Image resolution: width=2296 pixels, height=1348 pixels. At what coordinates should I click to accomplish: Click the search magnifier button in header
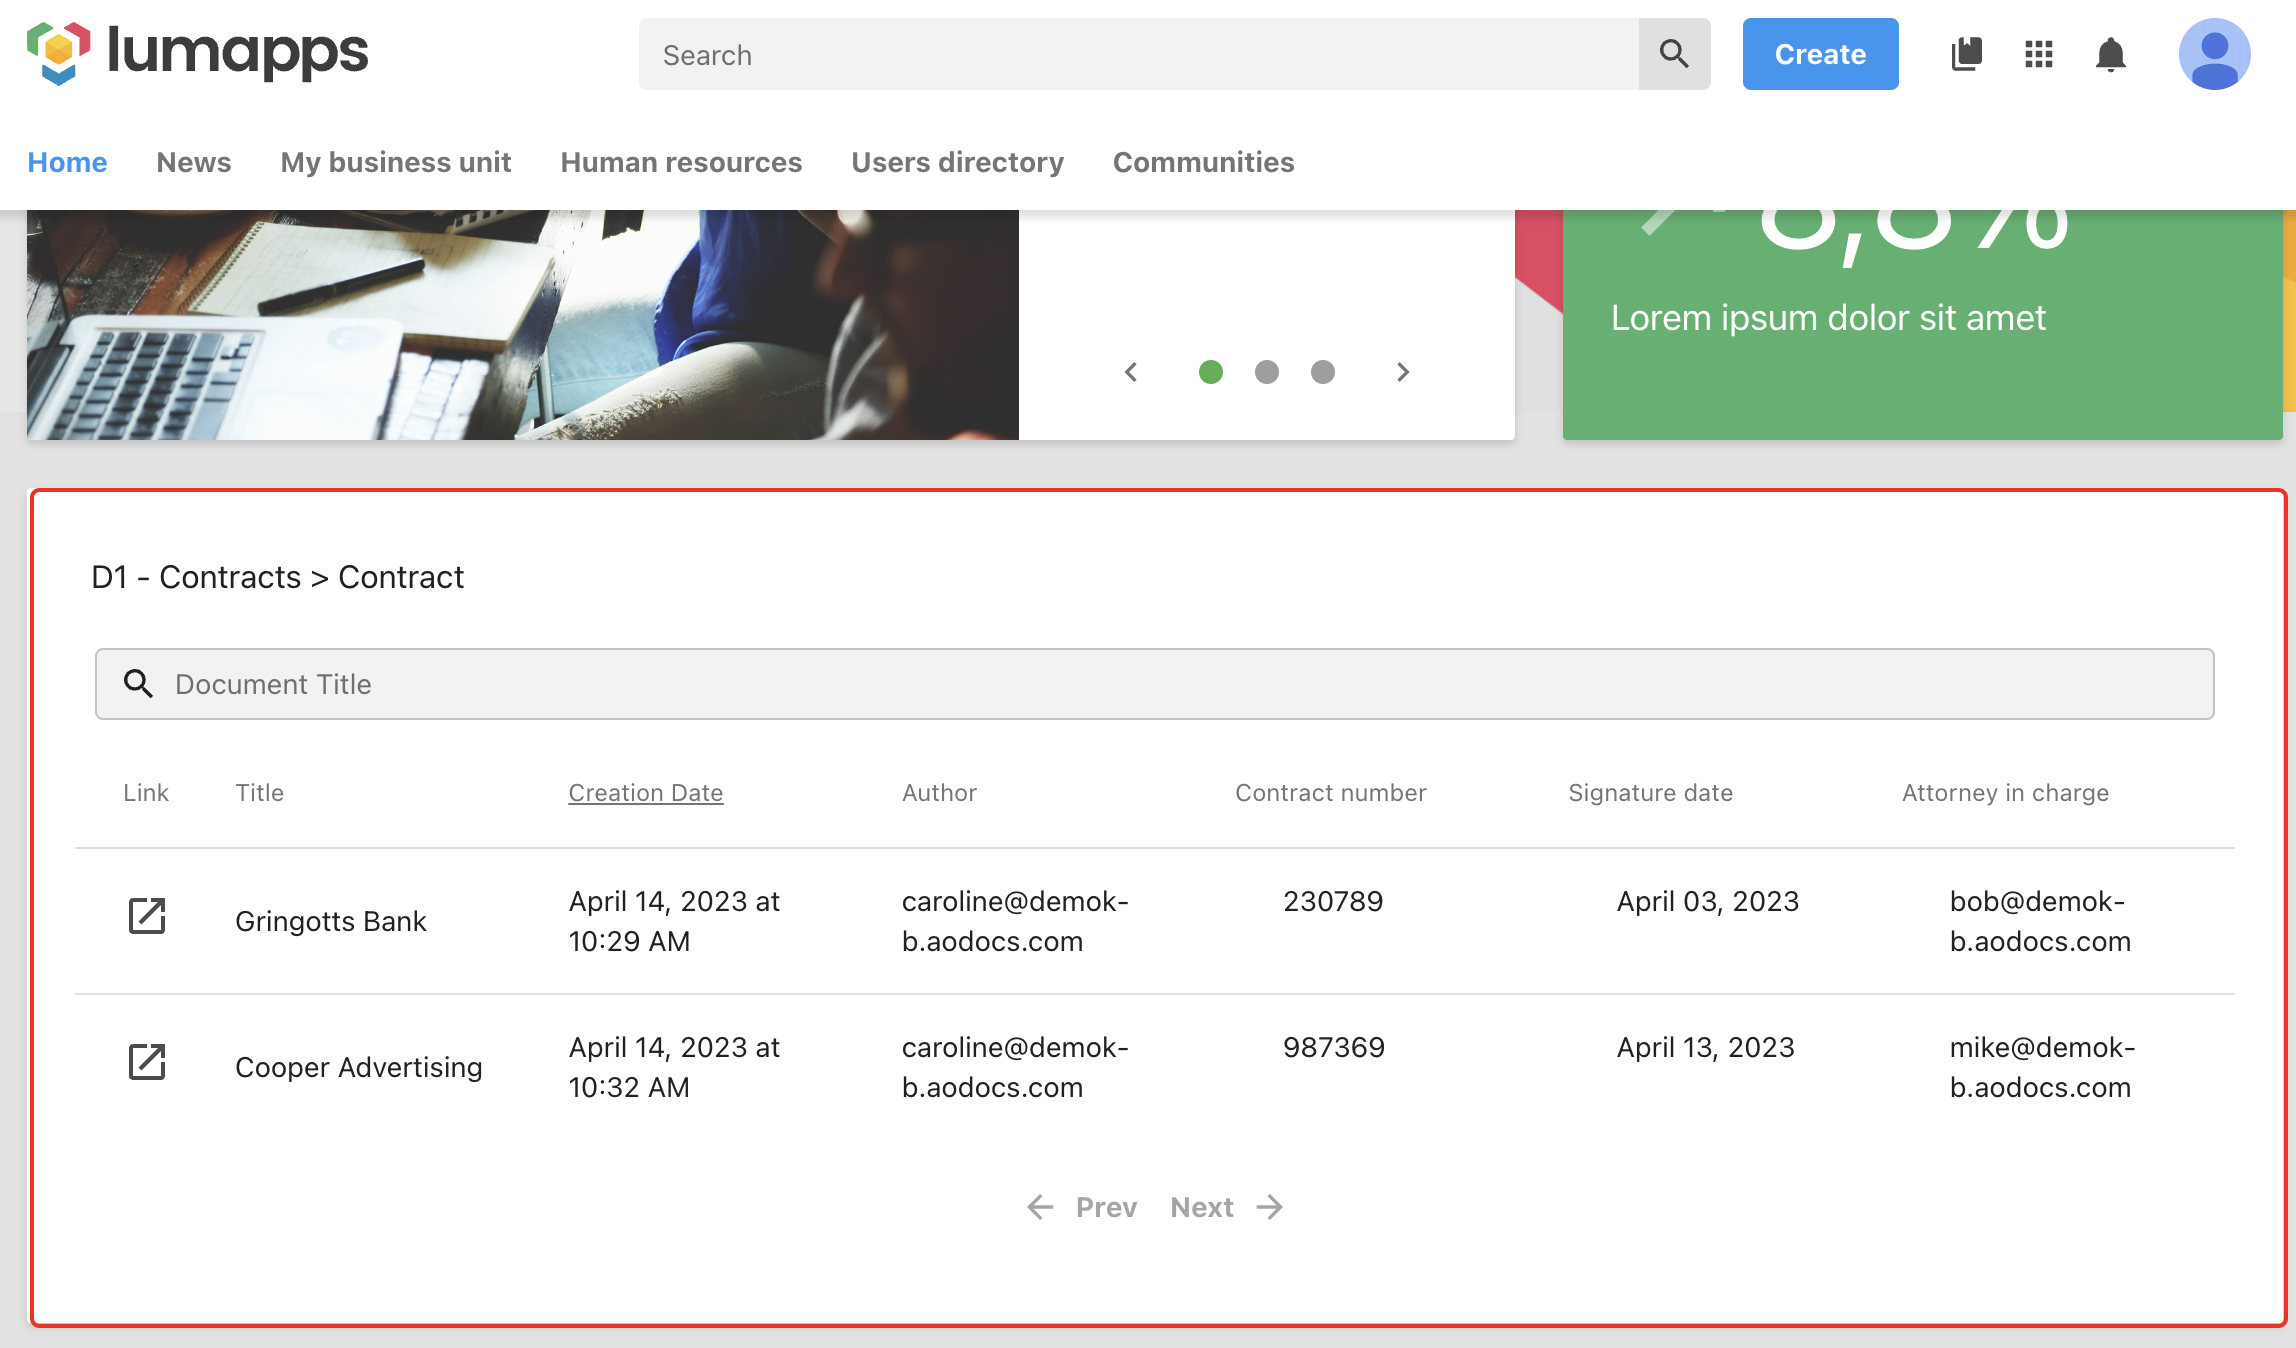point(1674,54)
